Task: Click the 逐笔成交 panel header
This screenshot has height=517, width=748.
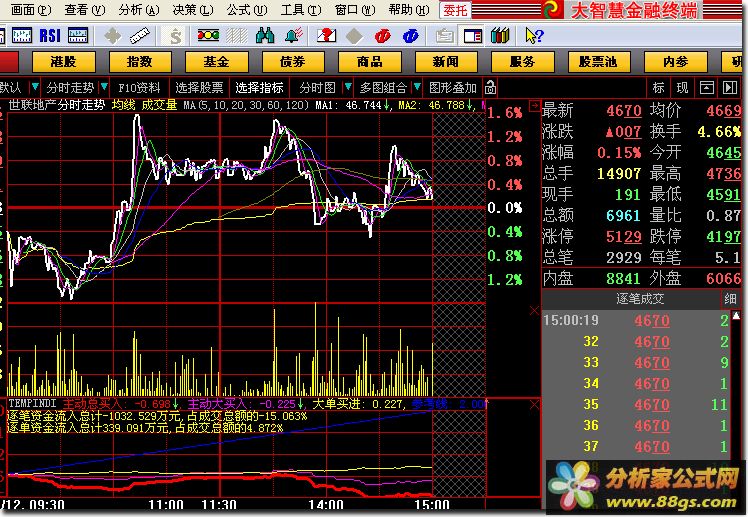Action: (x=640, y=299)
